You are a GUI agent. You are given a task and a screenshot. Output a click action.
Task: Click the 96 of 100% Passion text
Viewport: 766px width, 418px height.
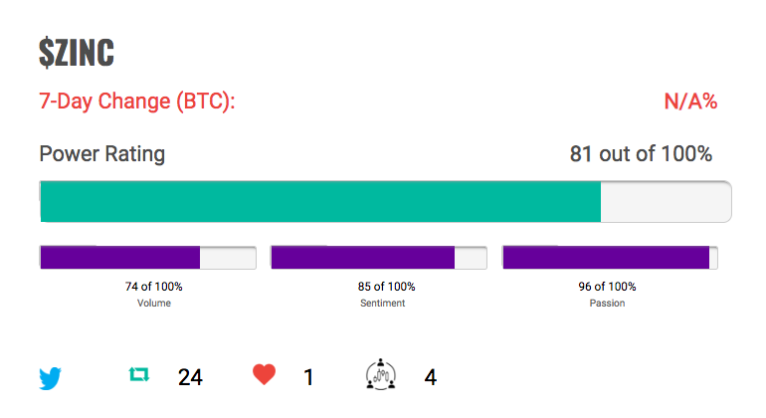pyautogui.click(x=607, y=287)
